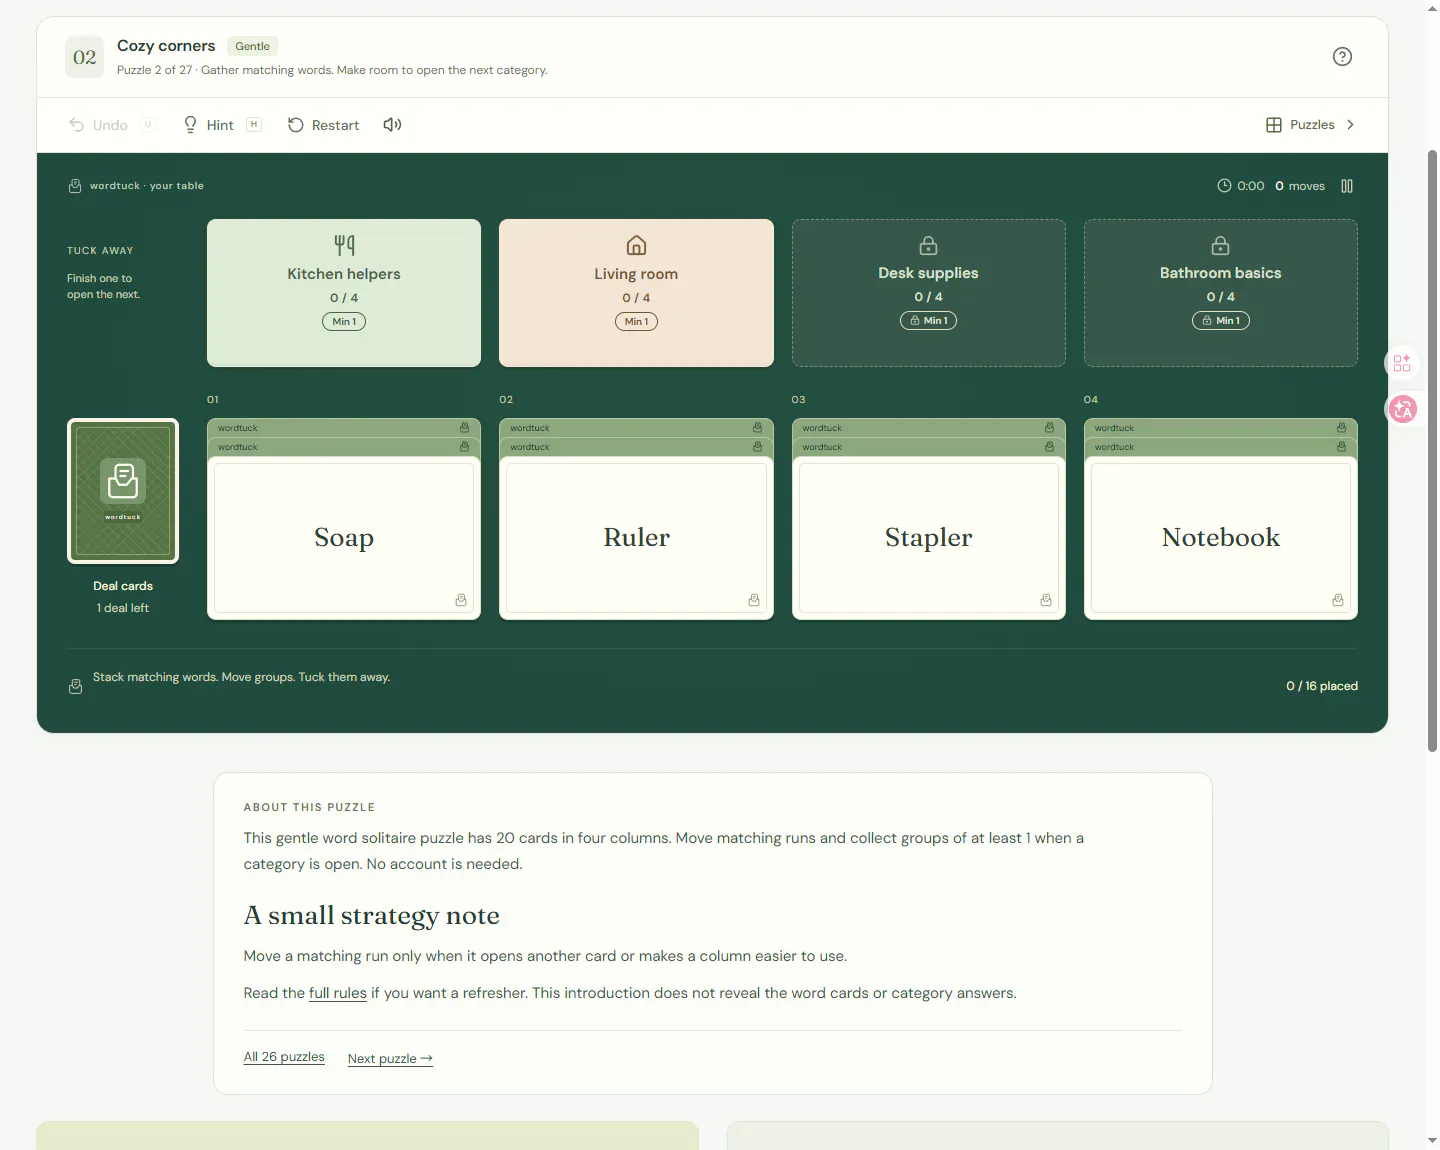1440x1150 pixels.
Task: Click second face-down card in column 03
Action: tap(928, 447)
